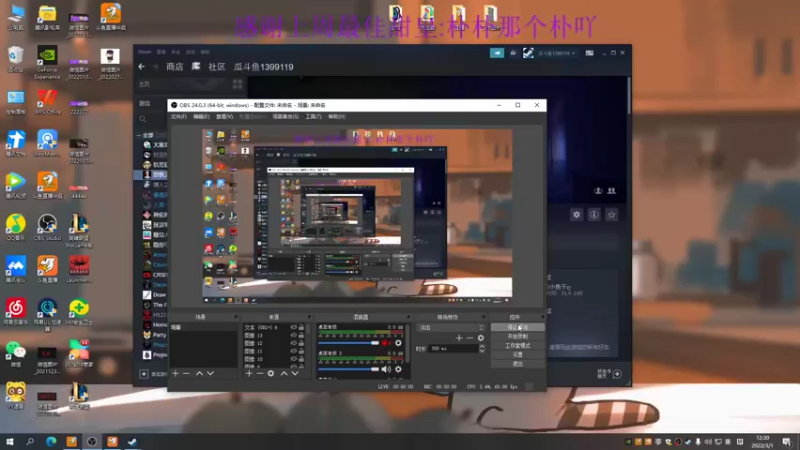Switch Steam to big picture mode icon
This screenshot has height=450, width=800.
point(589,53)
